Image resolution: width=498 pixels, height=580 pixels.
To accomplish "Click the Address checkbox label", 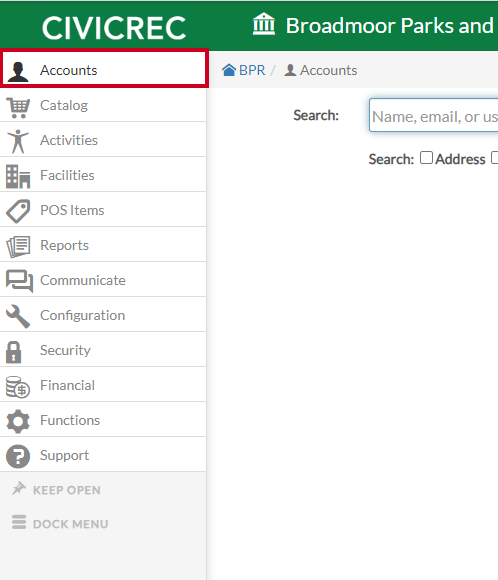I will click(460, 159).
